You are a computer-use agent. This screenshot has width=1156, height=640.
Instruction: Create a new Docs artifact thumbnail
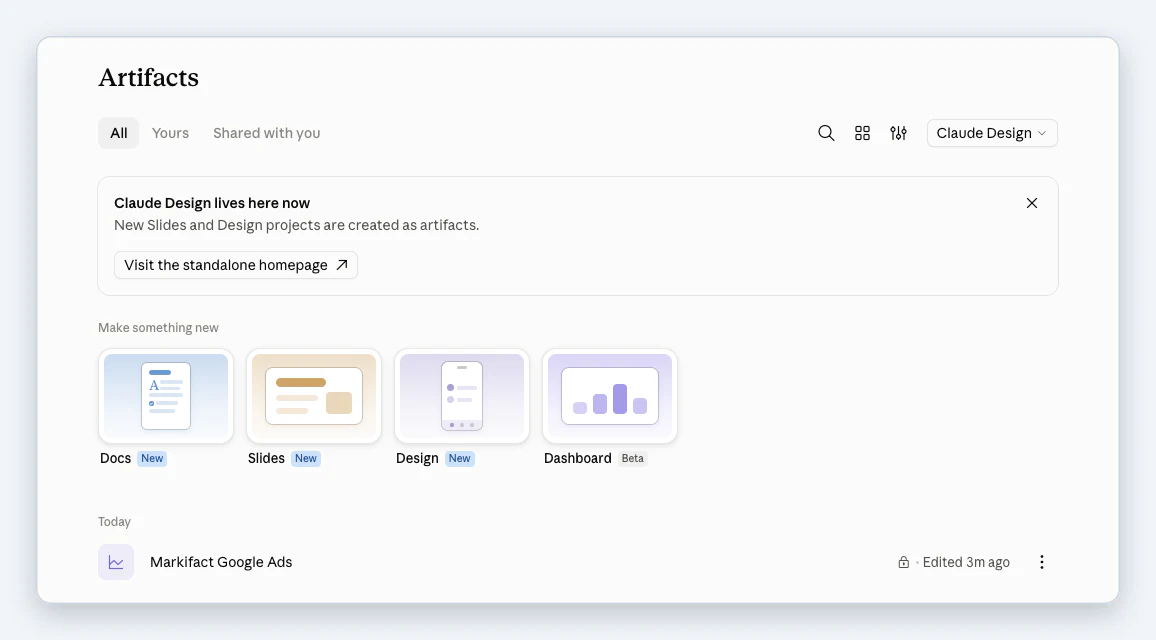click(166, 396)
